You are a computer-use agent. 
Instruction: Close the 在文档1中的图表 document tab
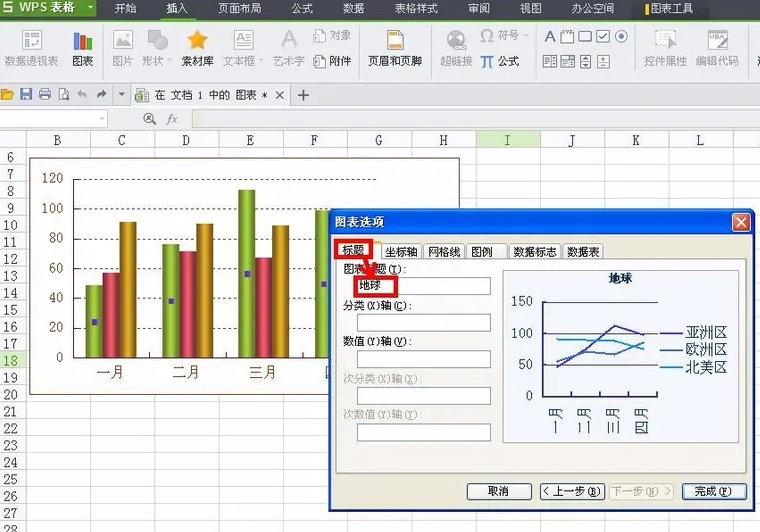[280, 95]
